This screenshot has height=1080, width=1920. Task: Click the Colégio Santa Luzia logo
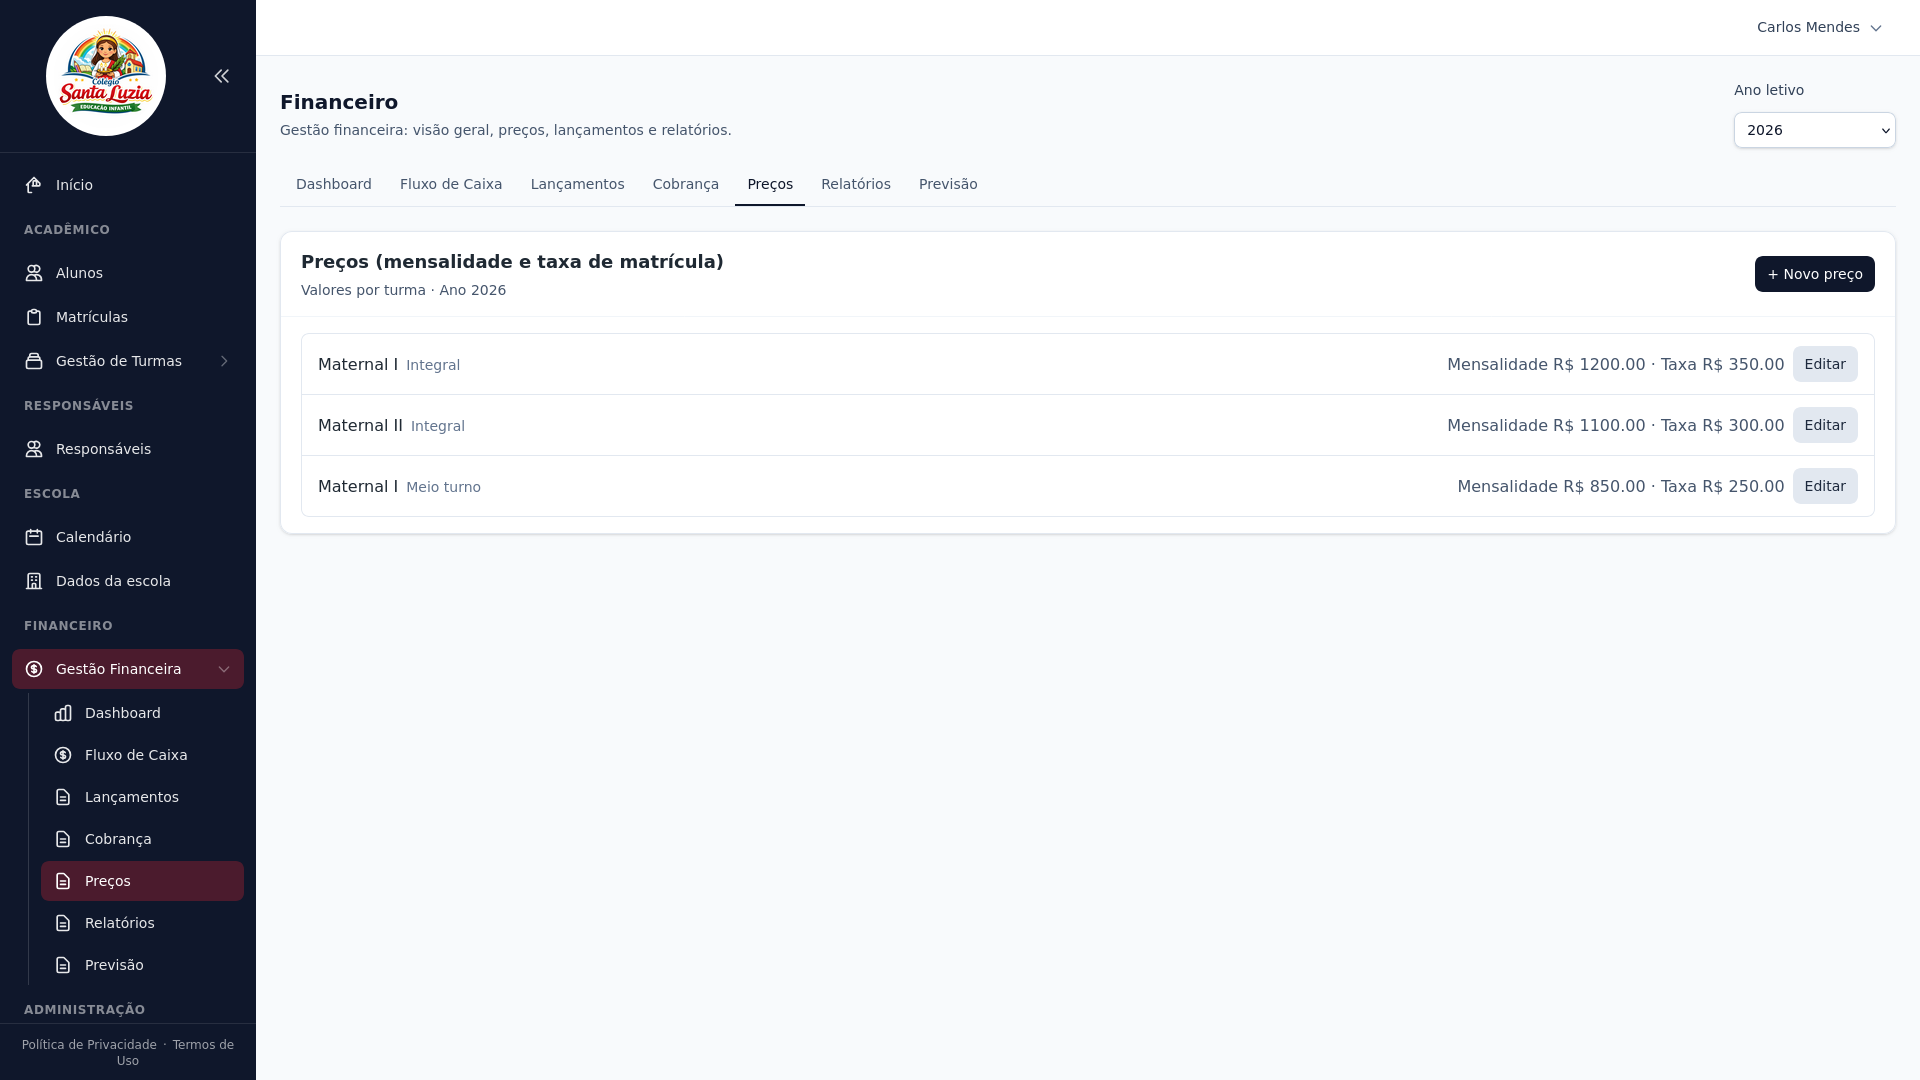tap(106, 76)
